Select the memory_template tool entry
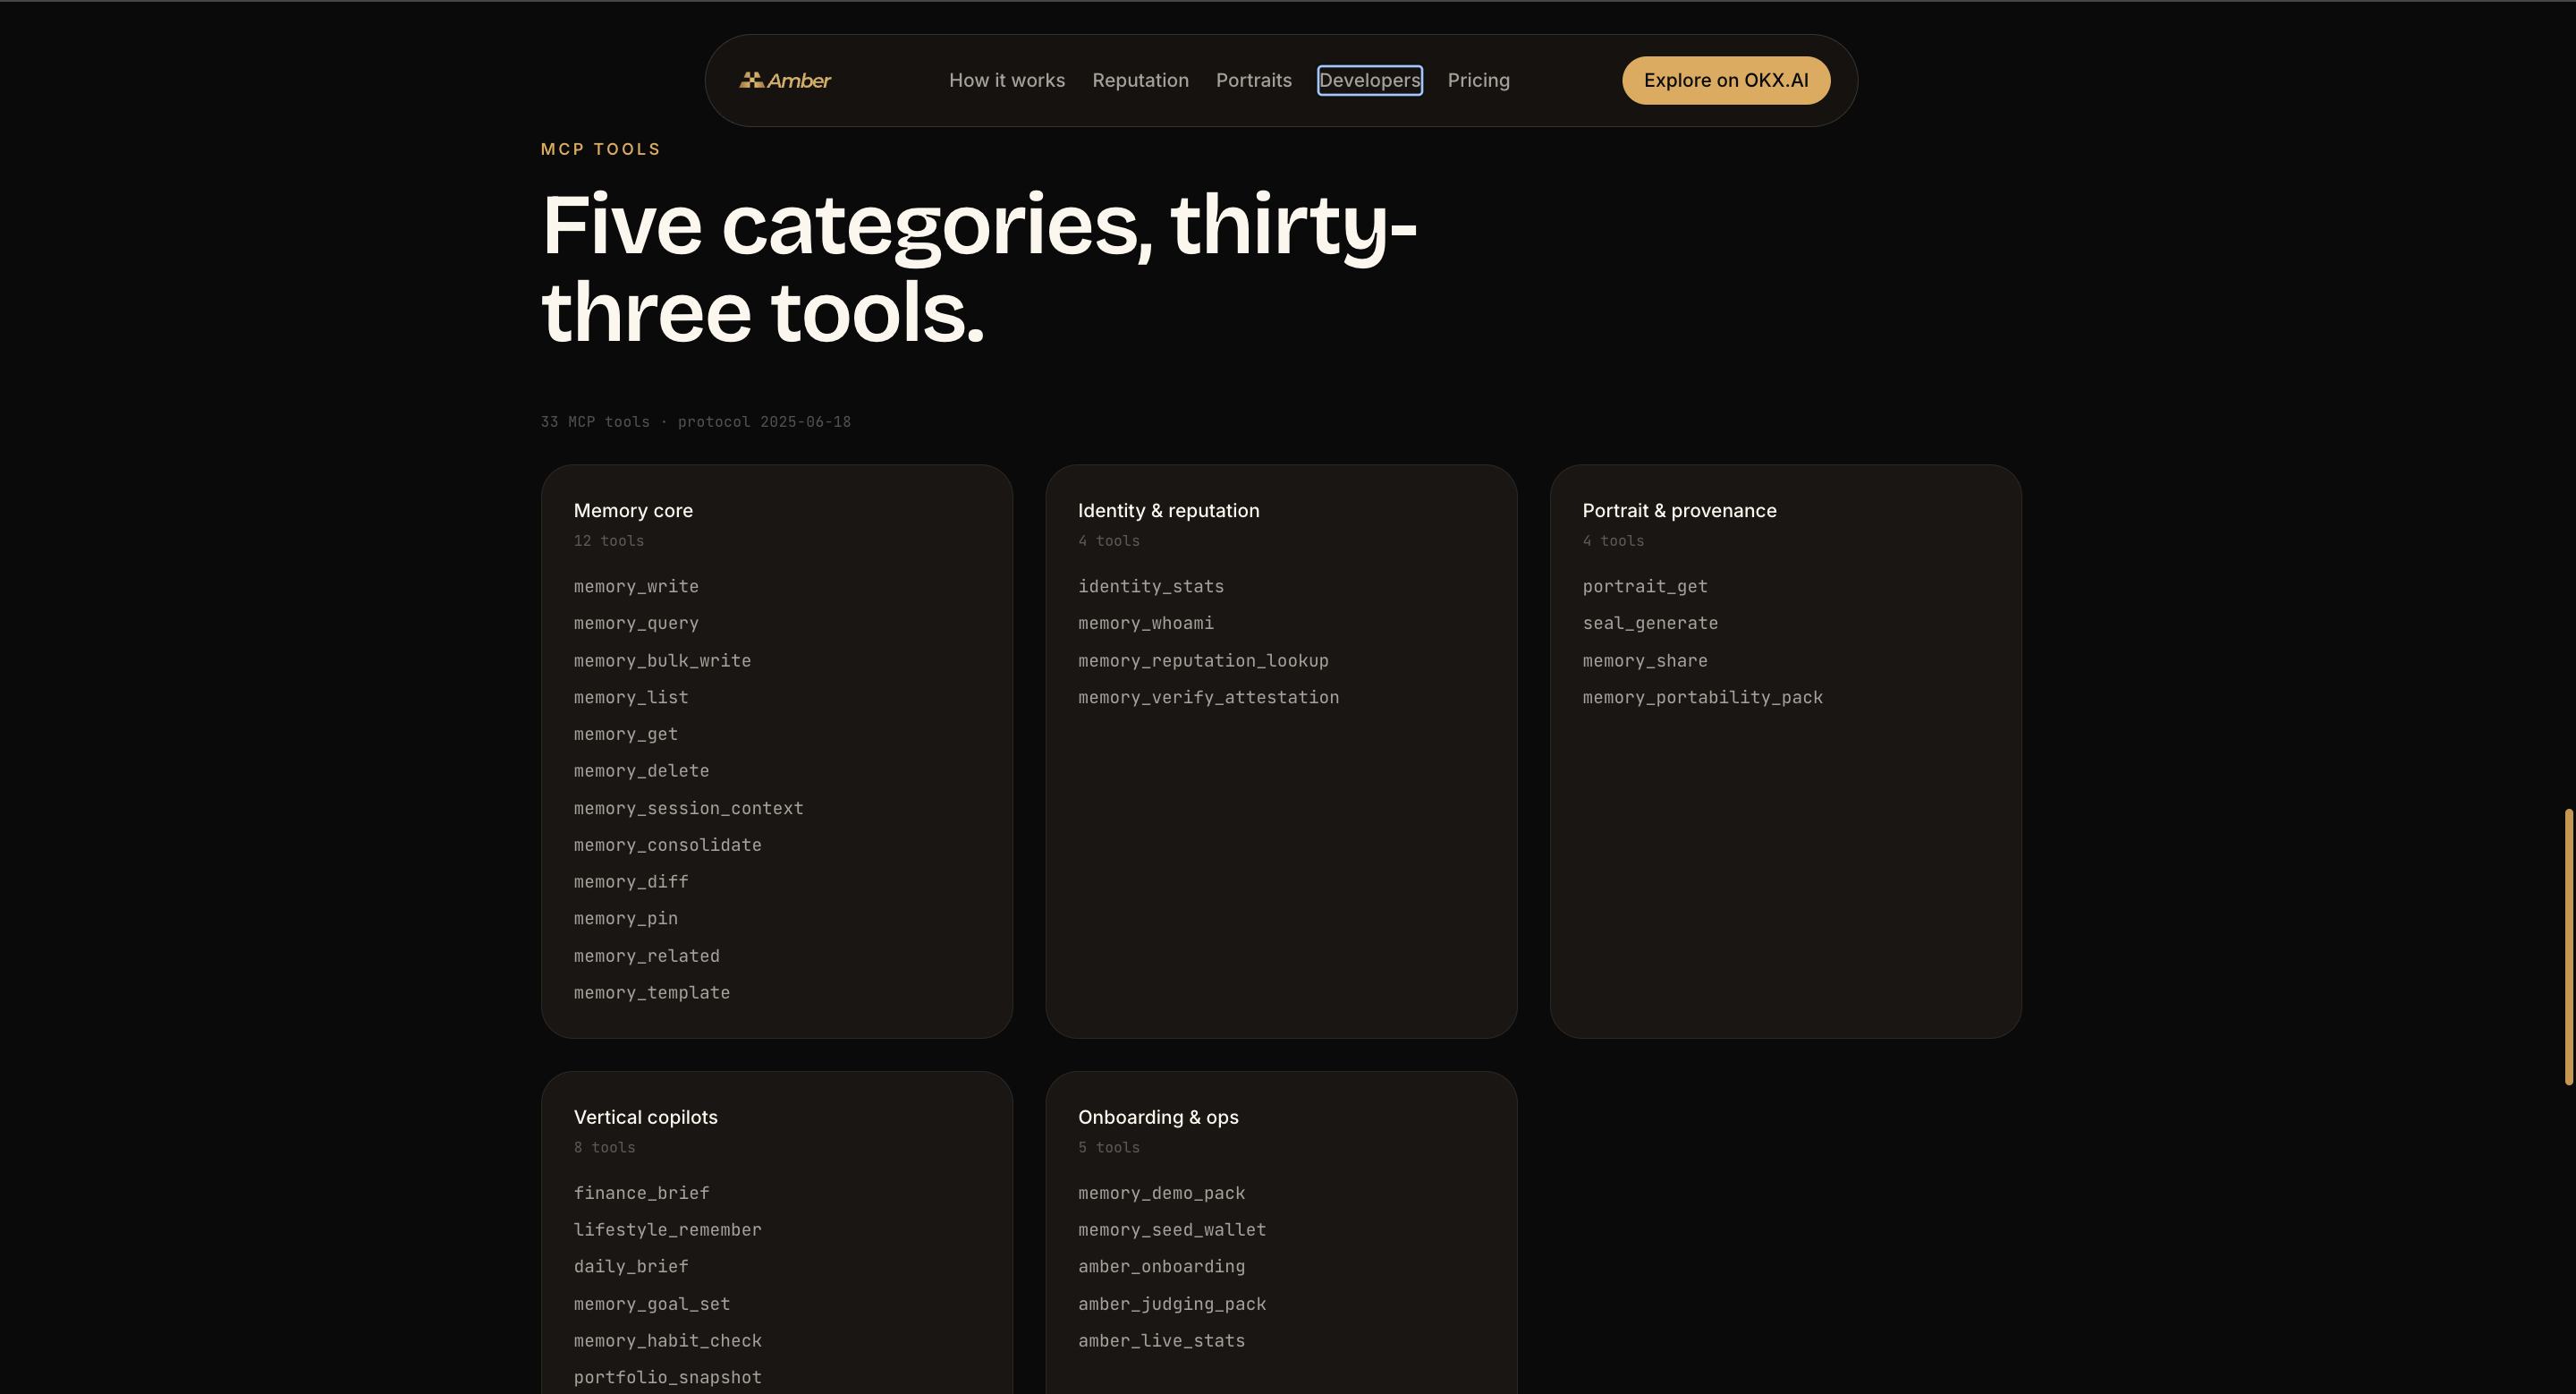Image resolution: width=2576 pixels, height=1394 pixels. point(651,993)
